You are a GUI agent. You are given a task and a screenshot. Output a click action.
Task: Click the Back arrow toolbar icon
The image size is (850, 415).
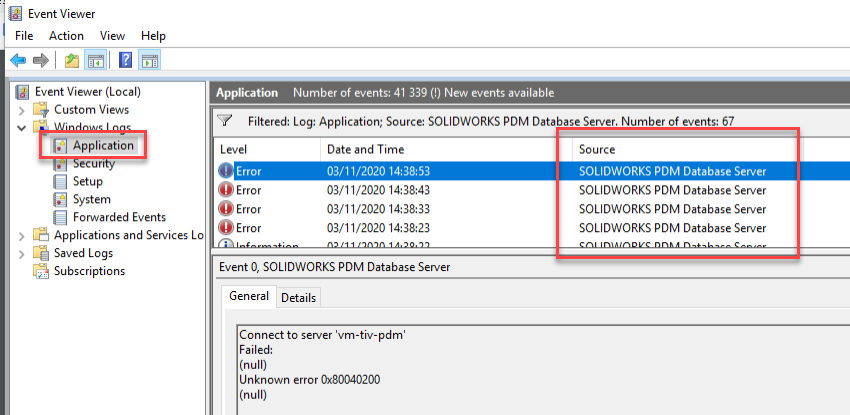(18, 60)
